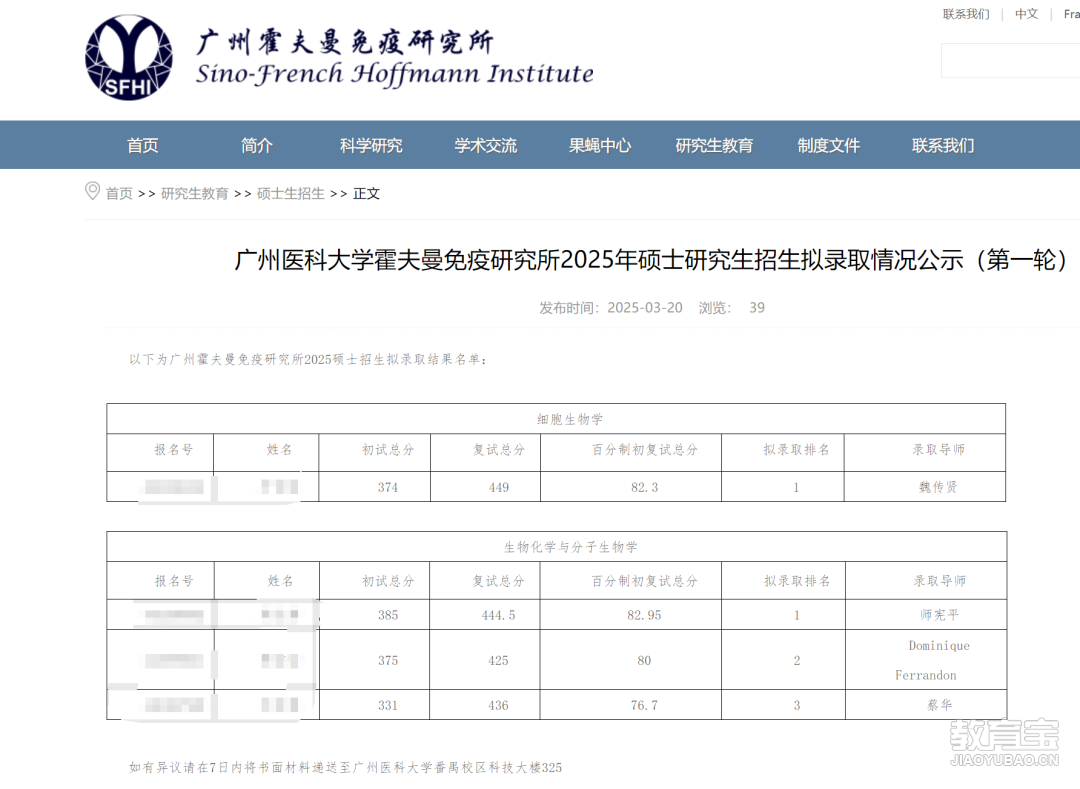The width and height of the screenshot is (1080, 789).
Task: Click the search box in the header
Action: [1010, 61]
